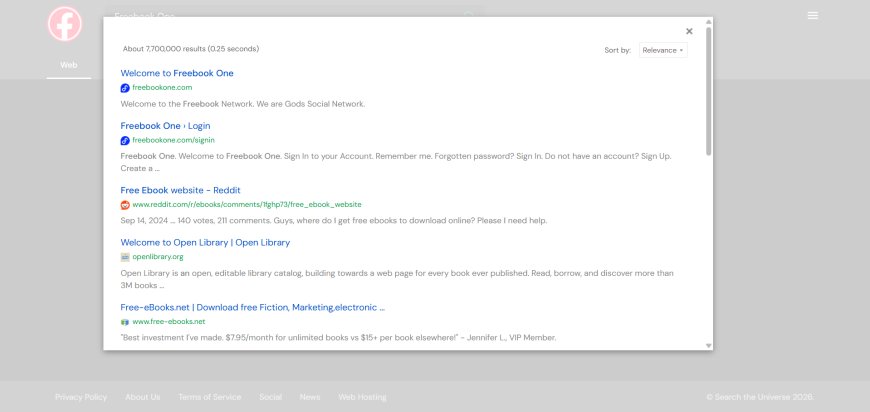Open the Sort by Relevance dropdown
Screen dimensions: 870x412
pos(663,50)
